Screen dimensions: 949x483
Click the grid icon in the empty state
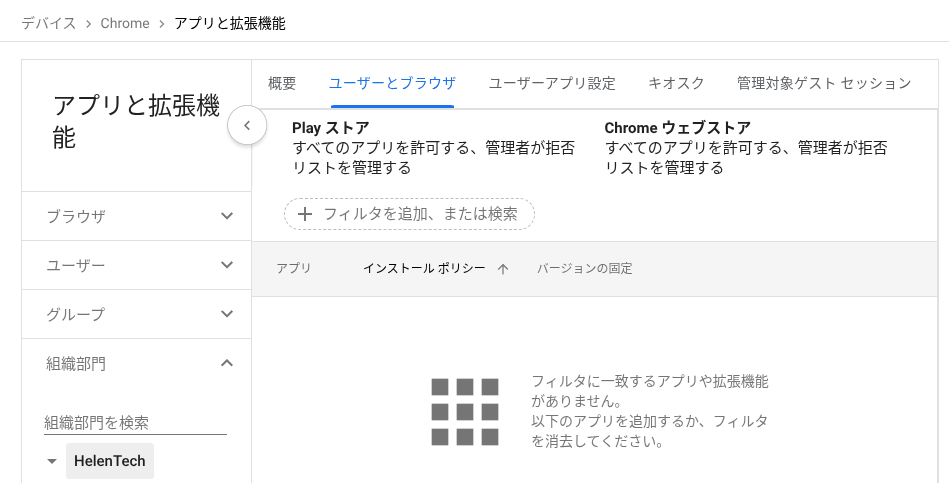[464, 411]
